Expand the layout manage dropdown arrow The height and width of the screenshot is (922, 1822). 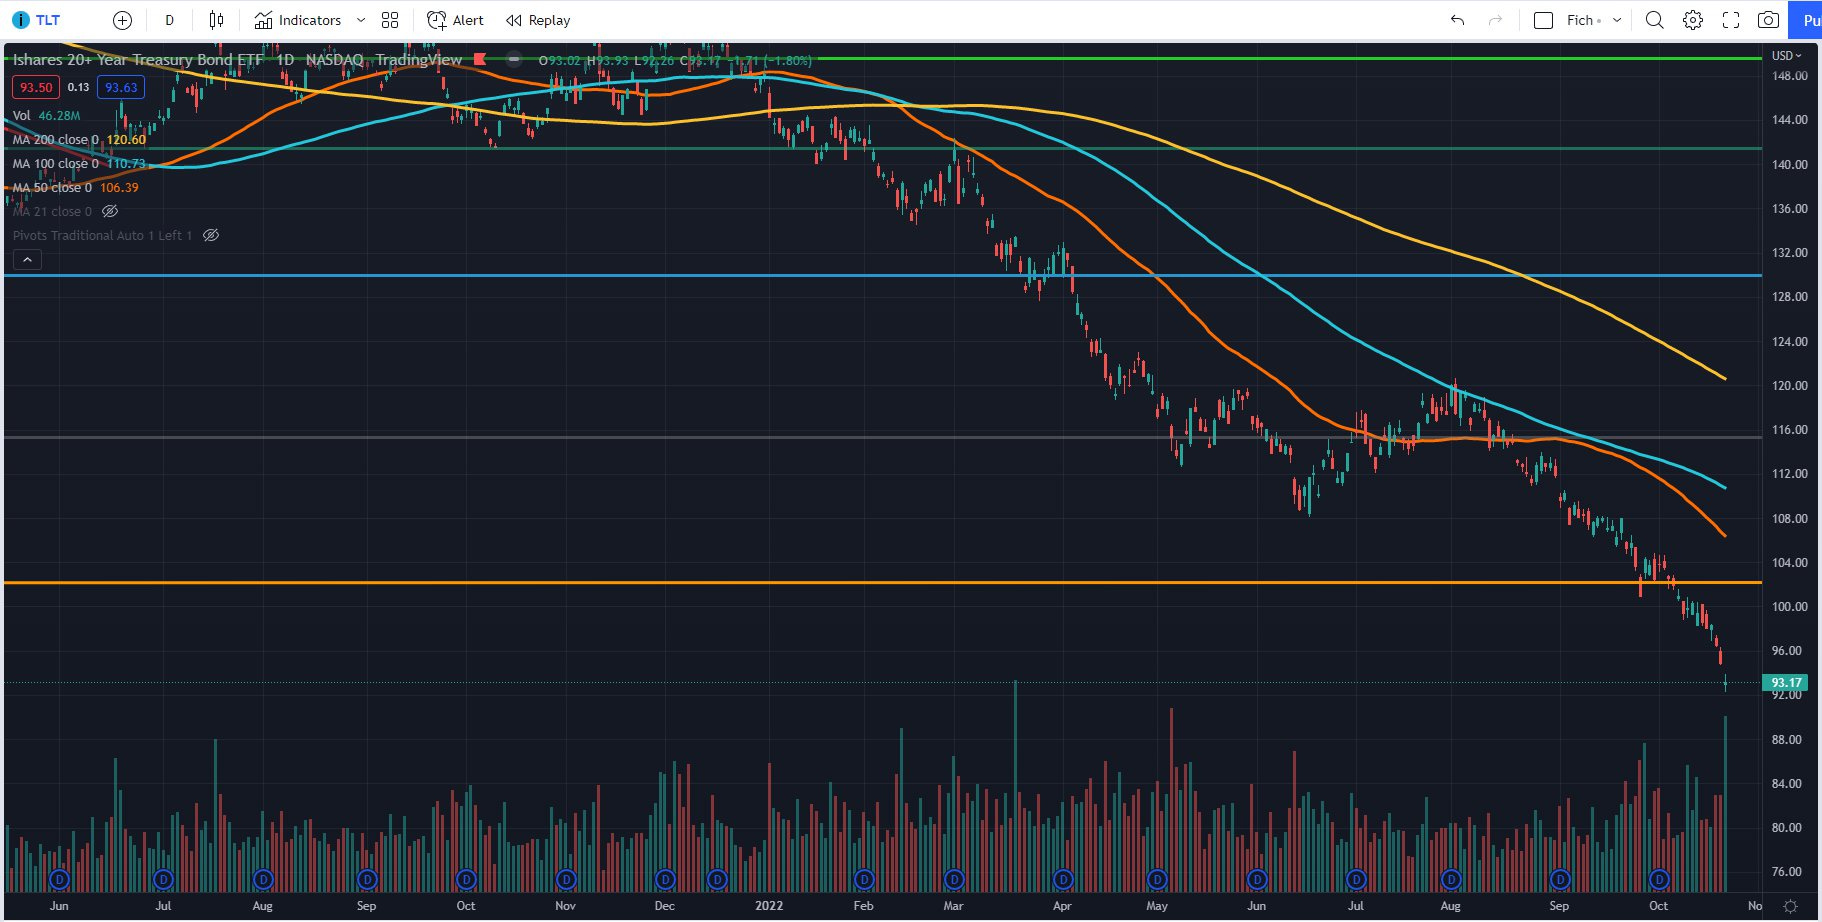1617,20
